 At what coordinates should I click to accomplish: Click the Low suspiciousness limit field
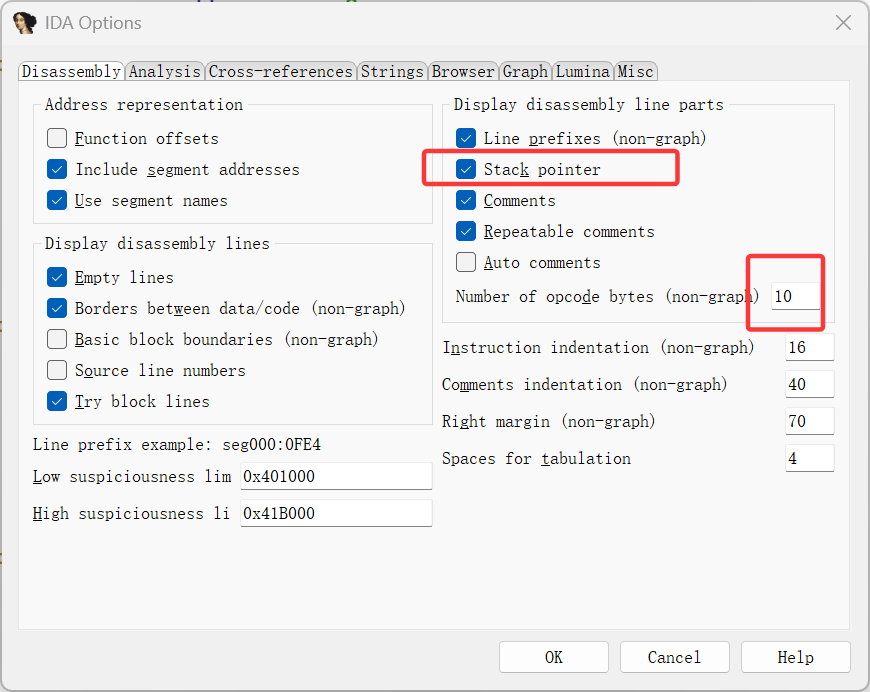click(336, 476)
